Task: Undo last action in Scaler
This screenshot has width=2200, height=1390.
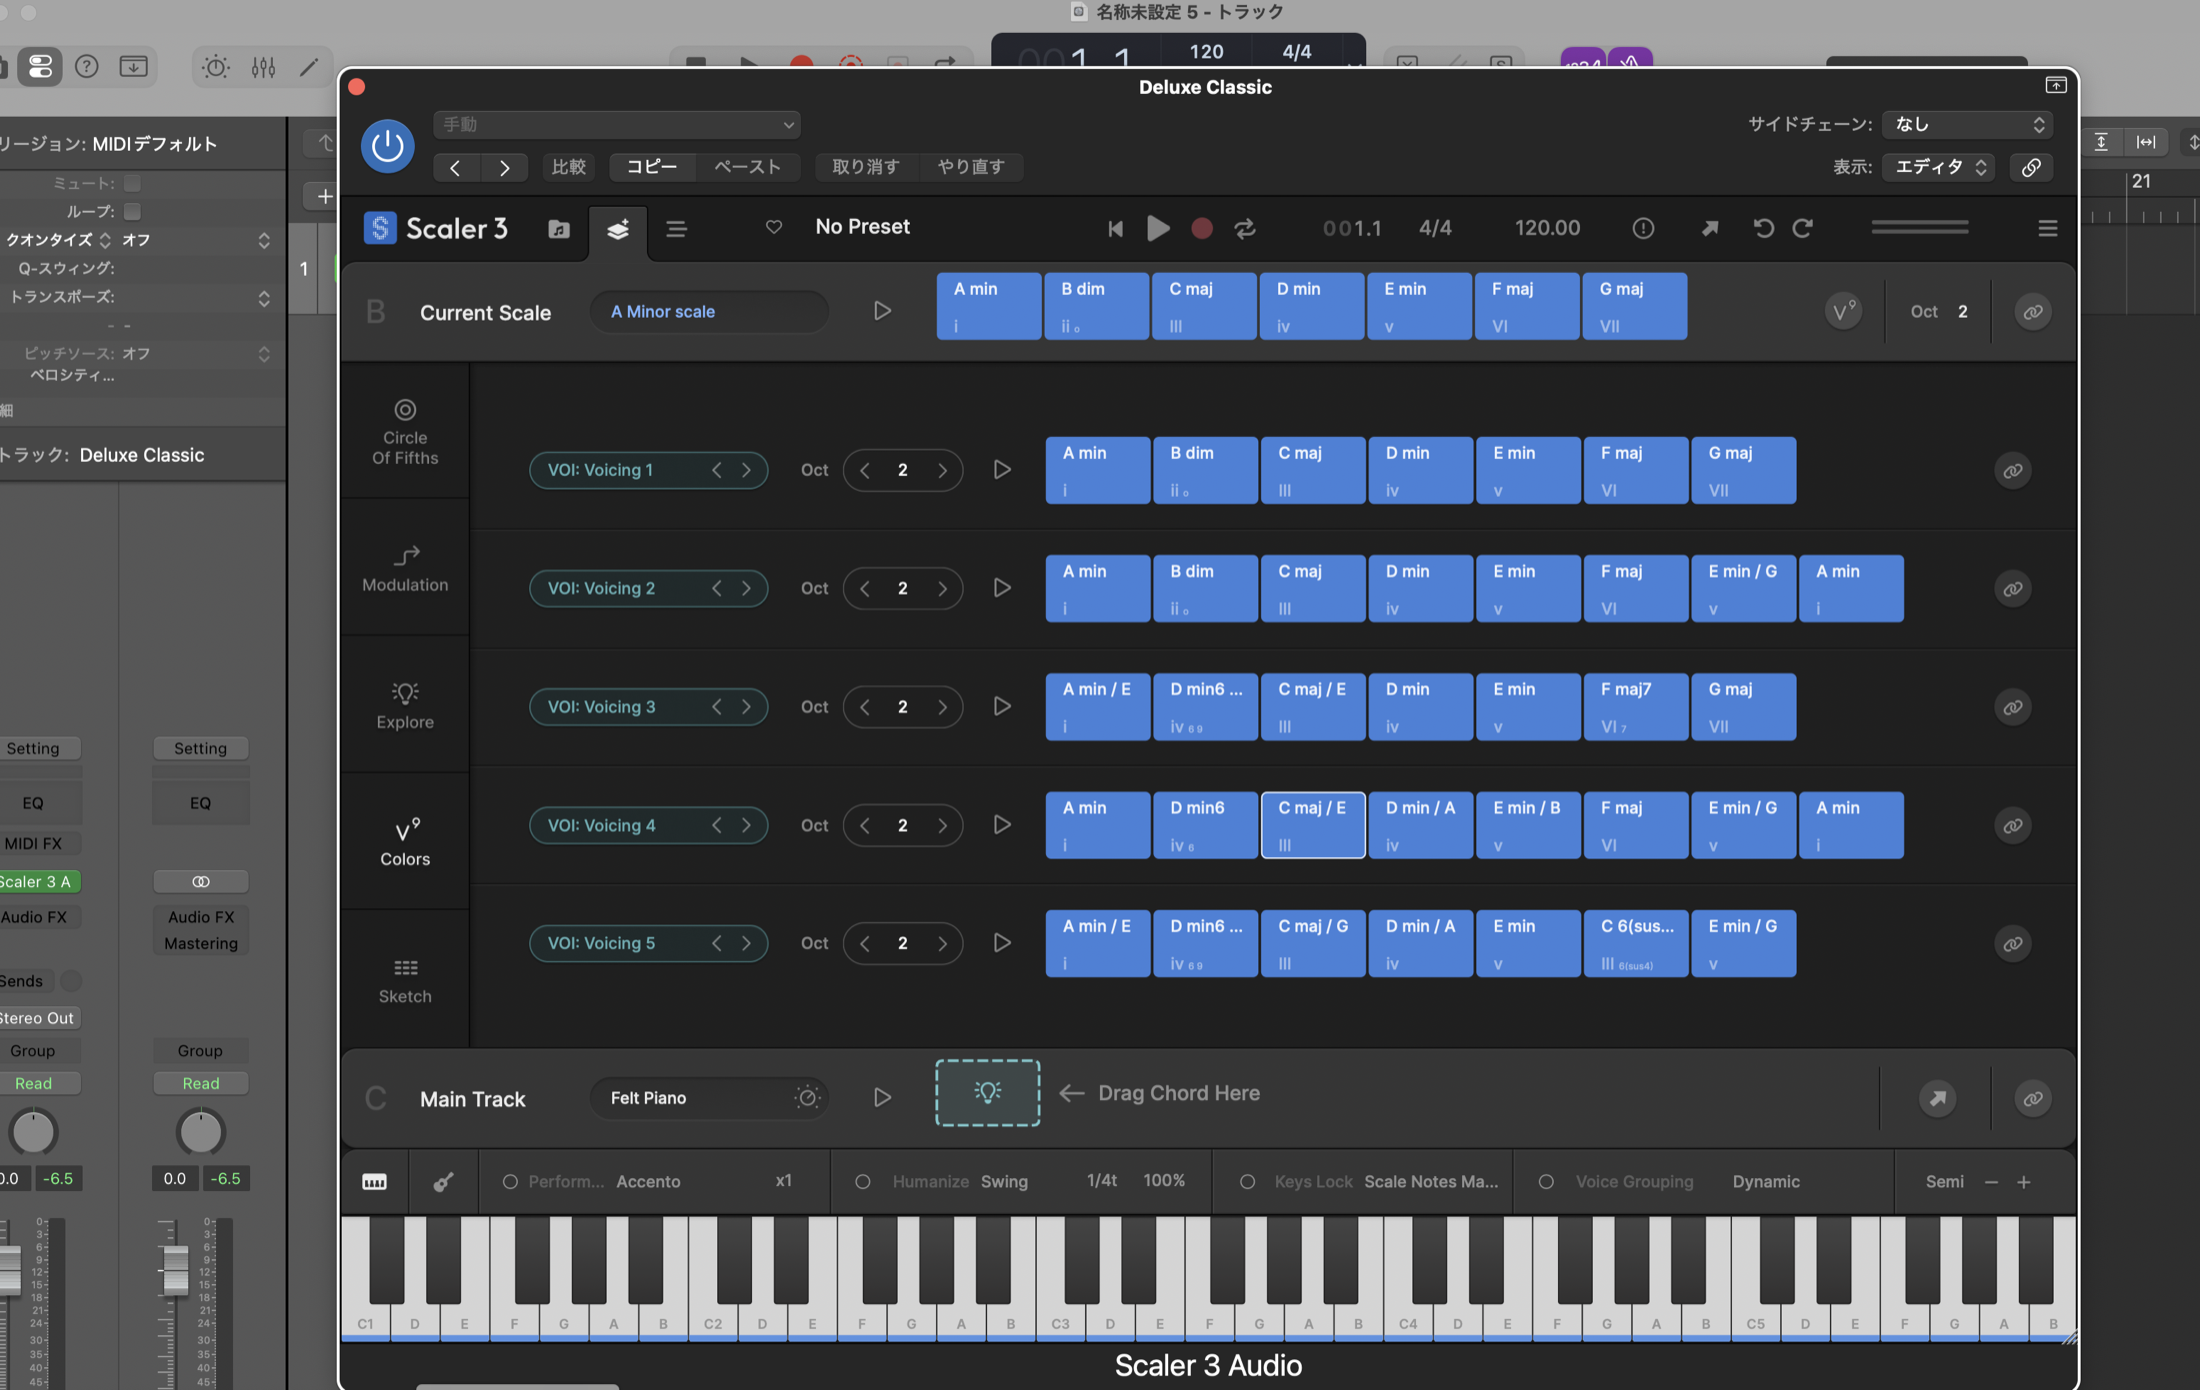Action: click(x=1763, y=228)
